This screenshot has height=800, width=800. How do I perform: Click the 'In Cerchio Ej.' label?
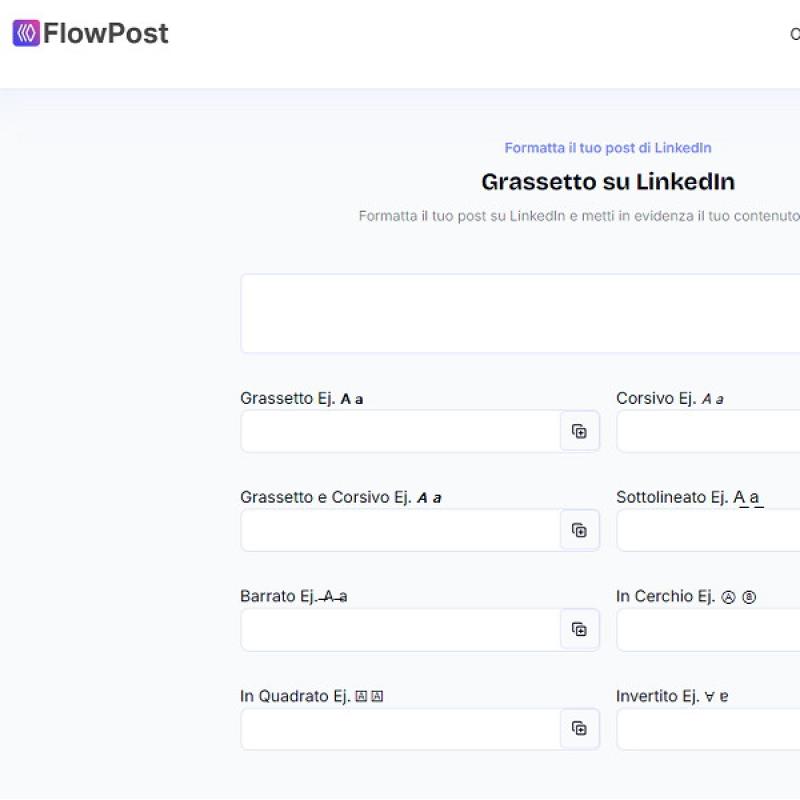(666, 596)
